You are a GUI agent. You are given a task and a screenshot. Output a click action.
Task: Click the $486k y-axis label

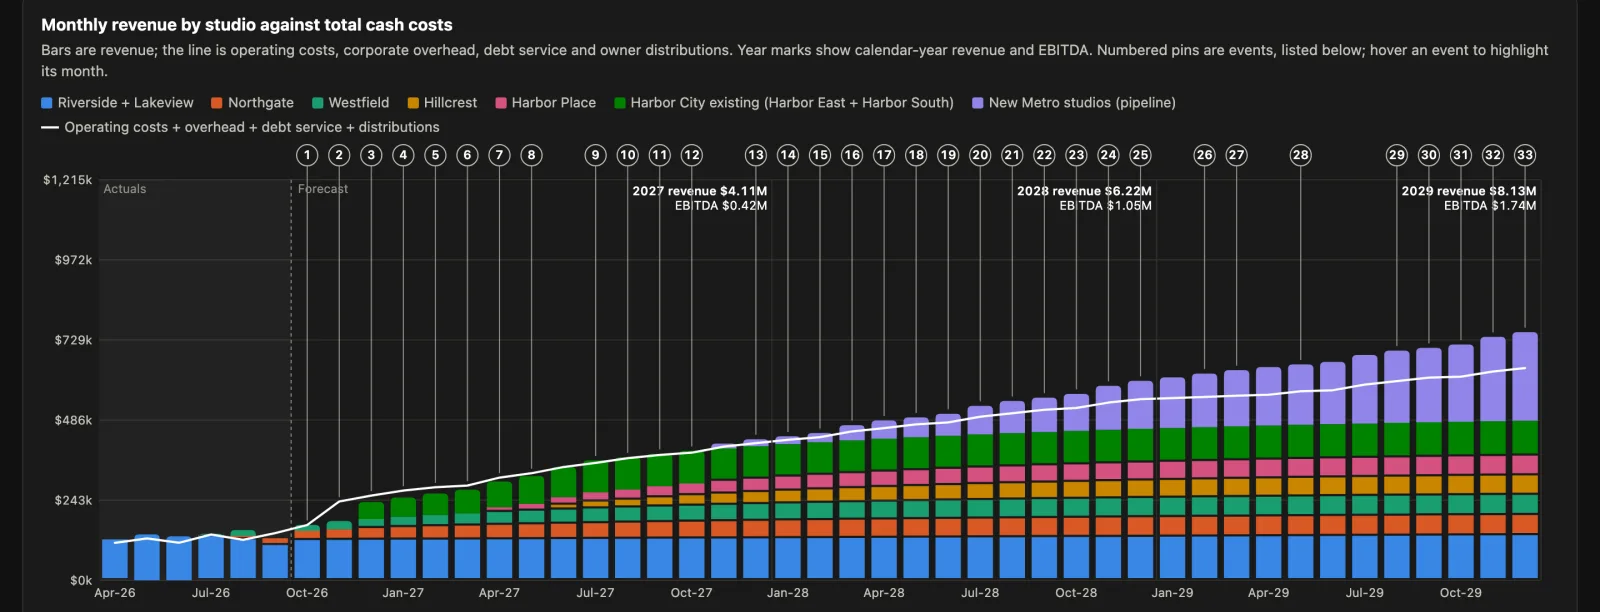(74, 420)
